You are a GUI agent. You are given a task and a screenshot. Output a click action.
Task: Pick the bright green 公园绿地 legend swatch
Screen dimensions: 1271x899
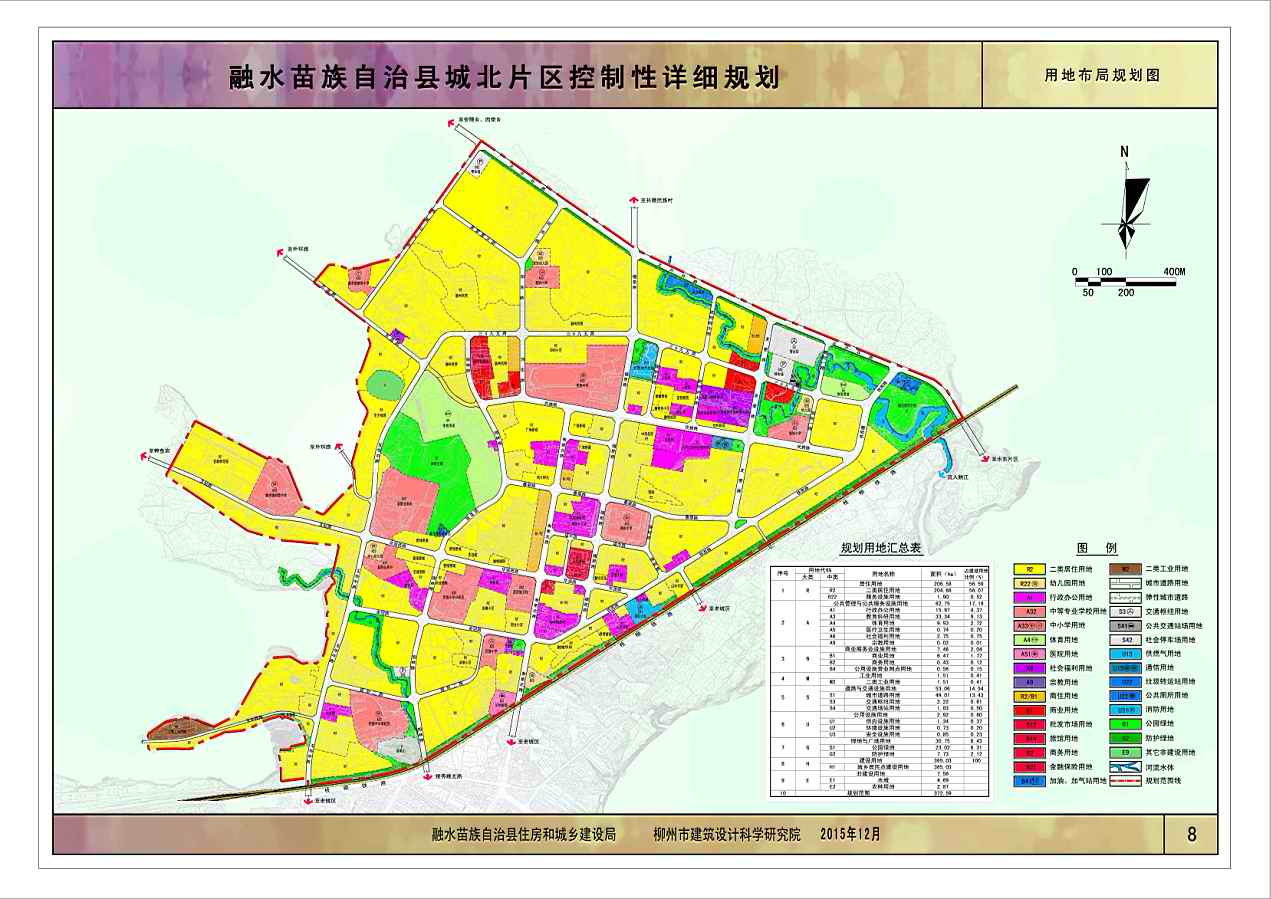pyautogui.click(x=1126, y=723)
